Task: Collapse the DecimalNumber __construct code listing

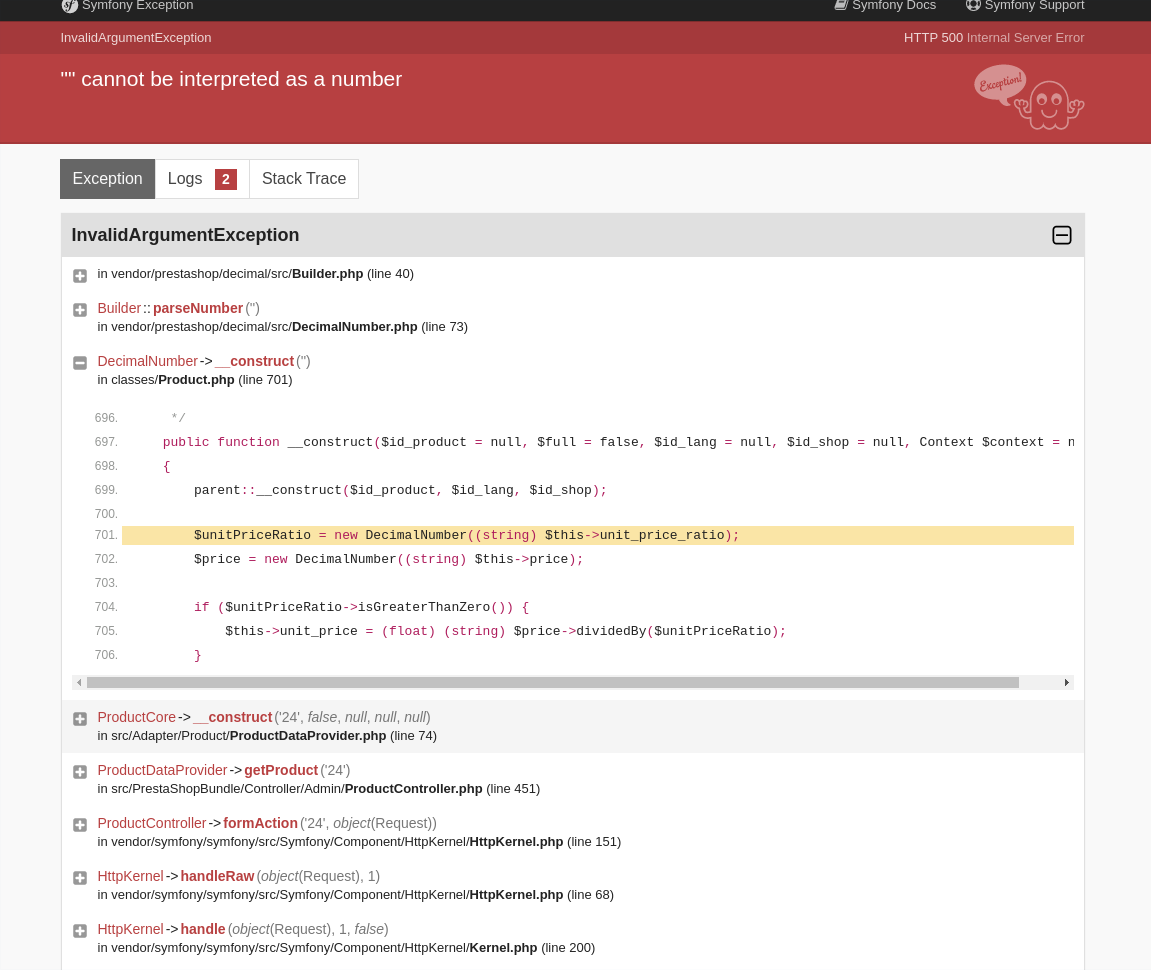Action: (x=80, y=363)
